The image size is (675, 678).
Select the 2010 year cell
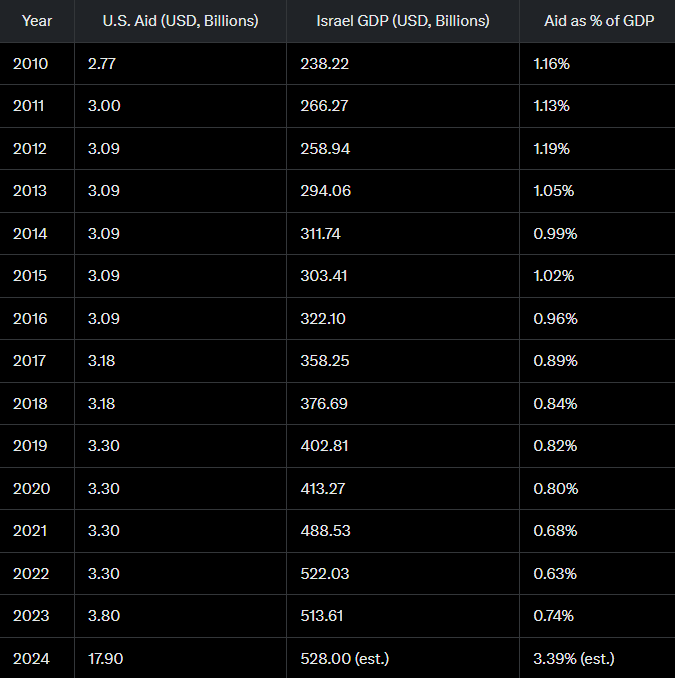pos(30,64)
